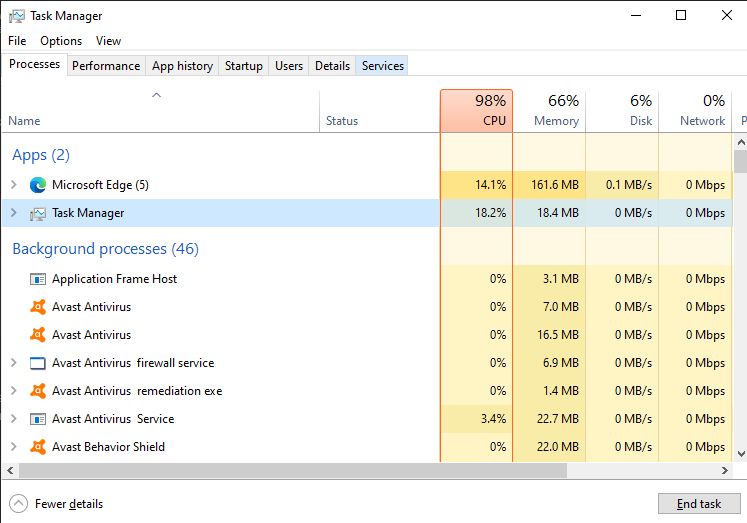This screenshot has height=523, width=747.
Task: Click the Apps (2) group heading
Action: [41, 155]
